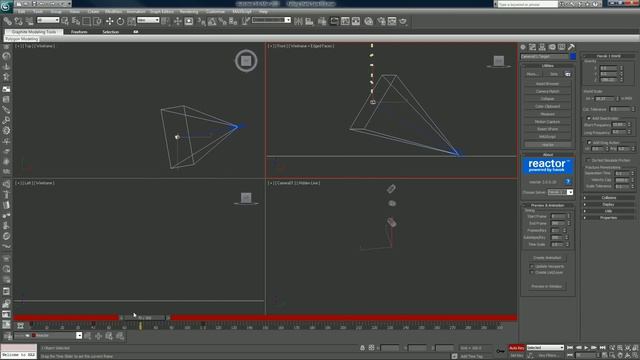Screen dimensions: 640x360
Task: Open the Material Editor
Action: (369, 21)
